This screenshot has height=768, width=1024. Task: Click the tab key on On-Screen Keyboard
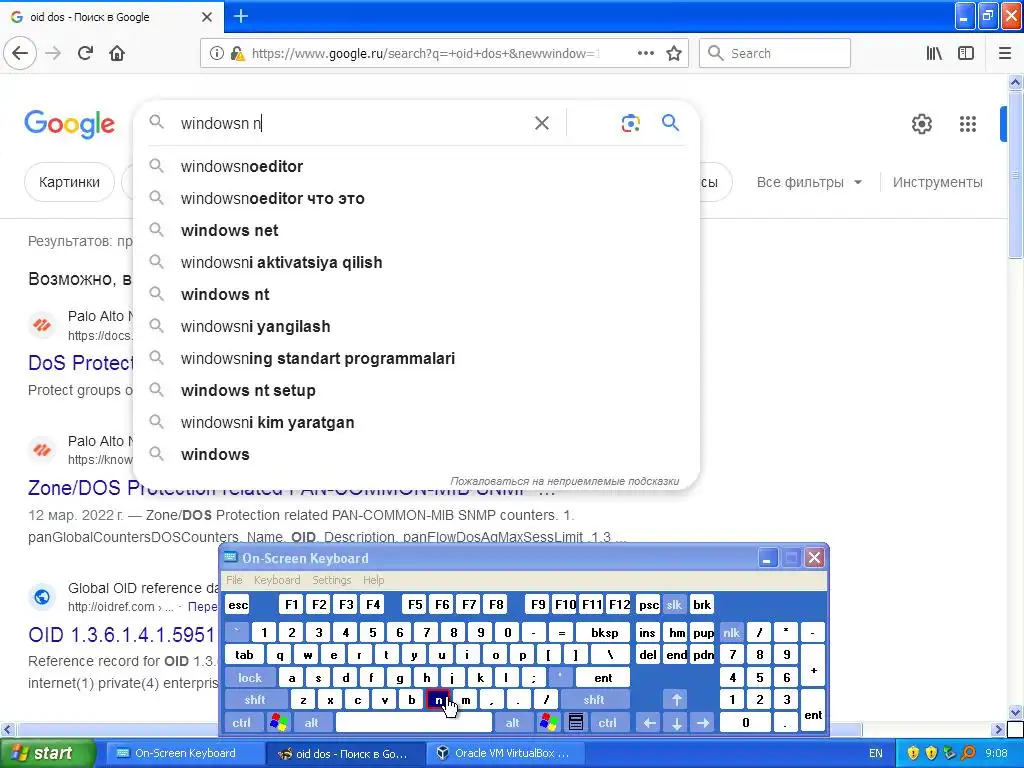pos(244,655)
